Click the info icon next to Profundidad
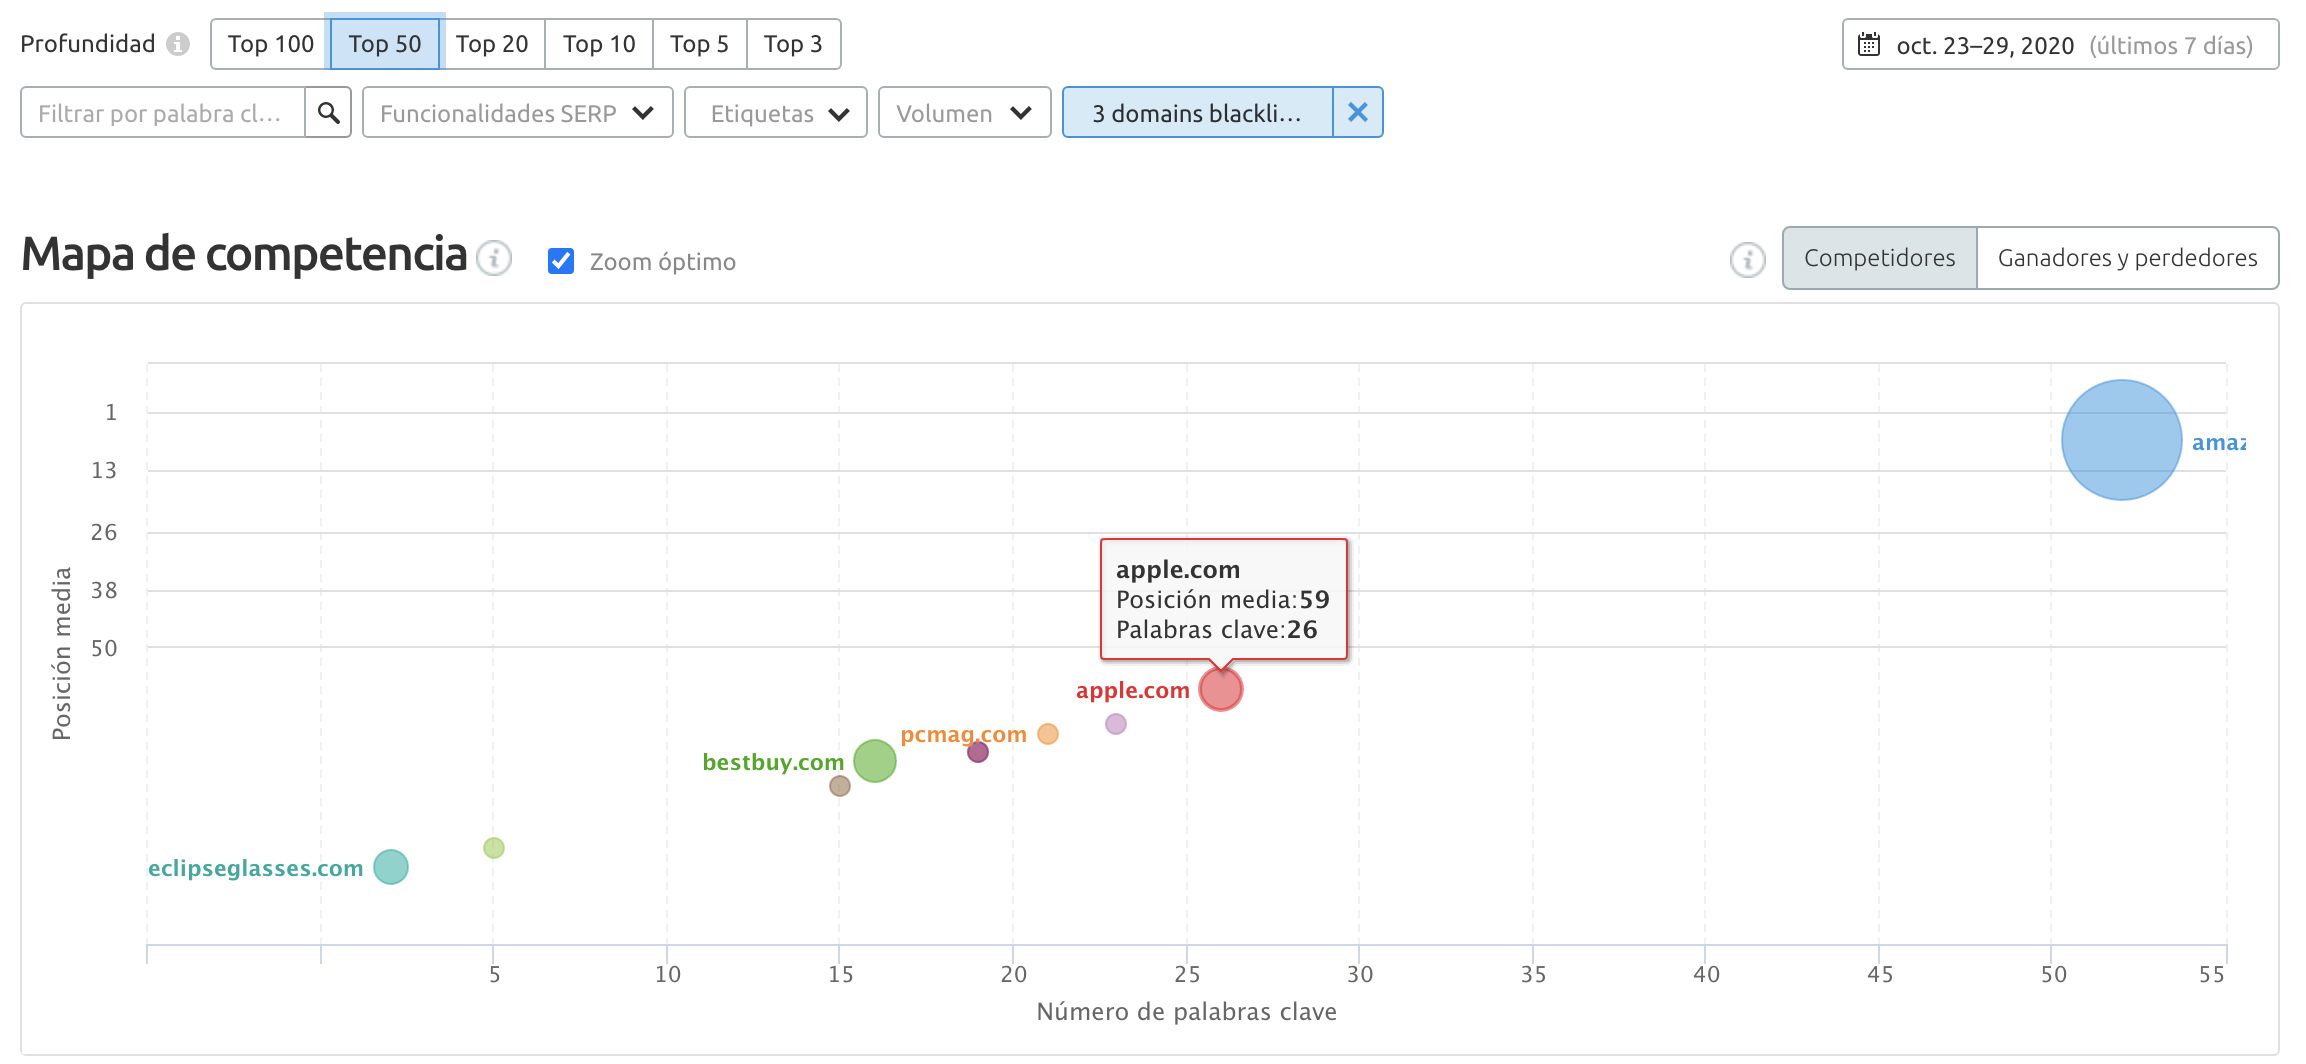The width and height of the screenshot is (2306, 1064). [x=178, y=44]
